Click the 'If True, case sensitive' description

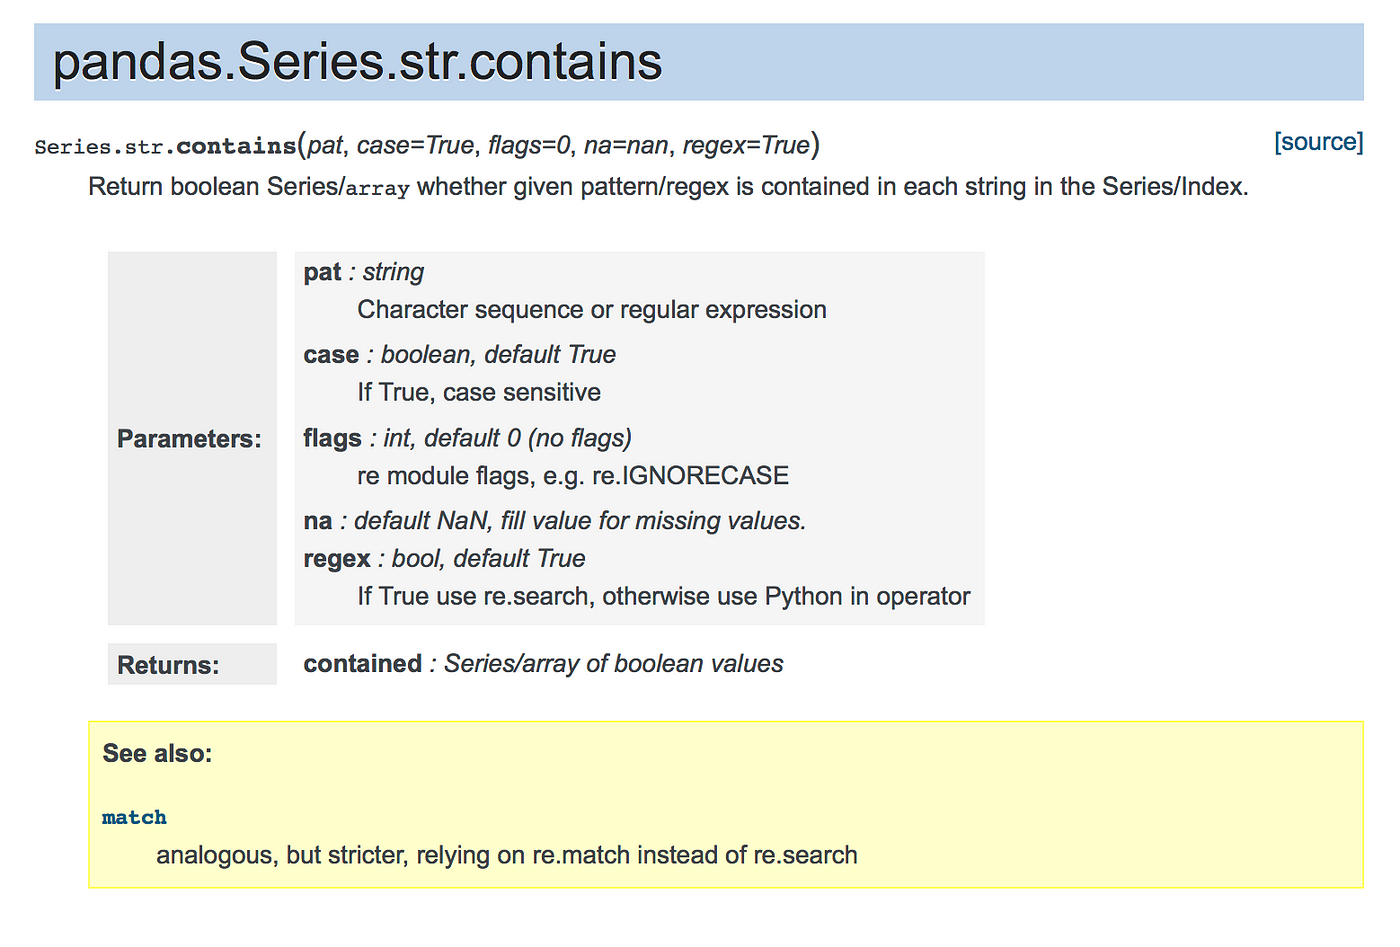[x=479, y=393]
